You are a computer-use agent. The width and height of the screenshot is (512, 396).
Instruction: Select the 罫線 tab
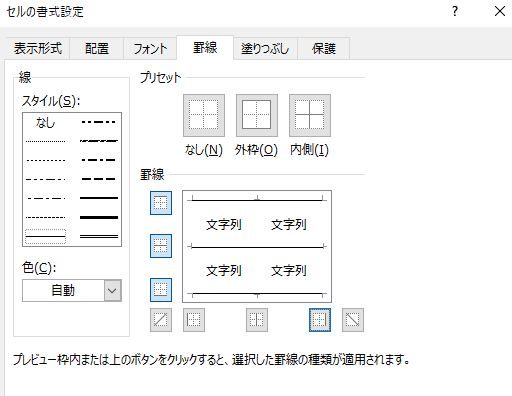pyautogui.click(x=205, y=48)
